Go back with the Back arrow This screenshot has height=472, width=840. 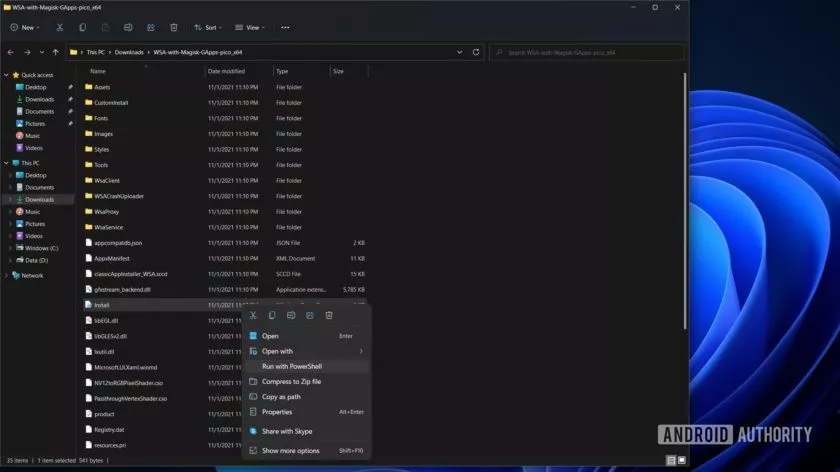(11, 51)
